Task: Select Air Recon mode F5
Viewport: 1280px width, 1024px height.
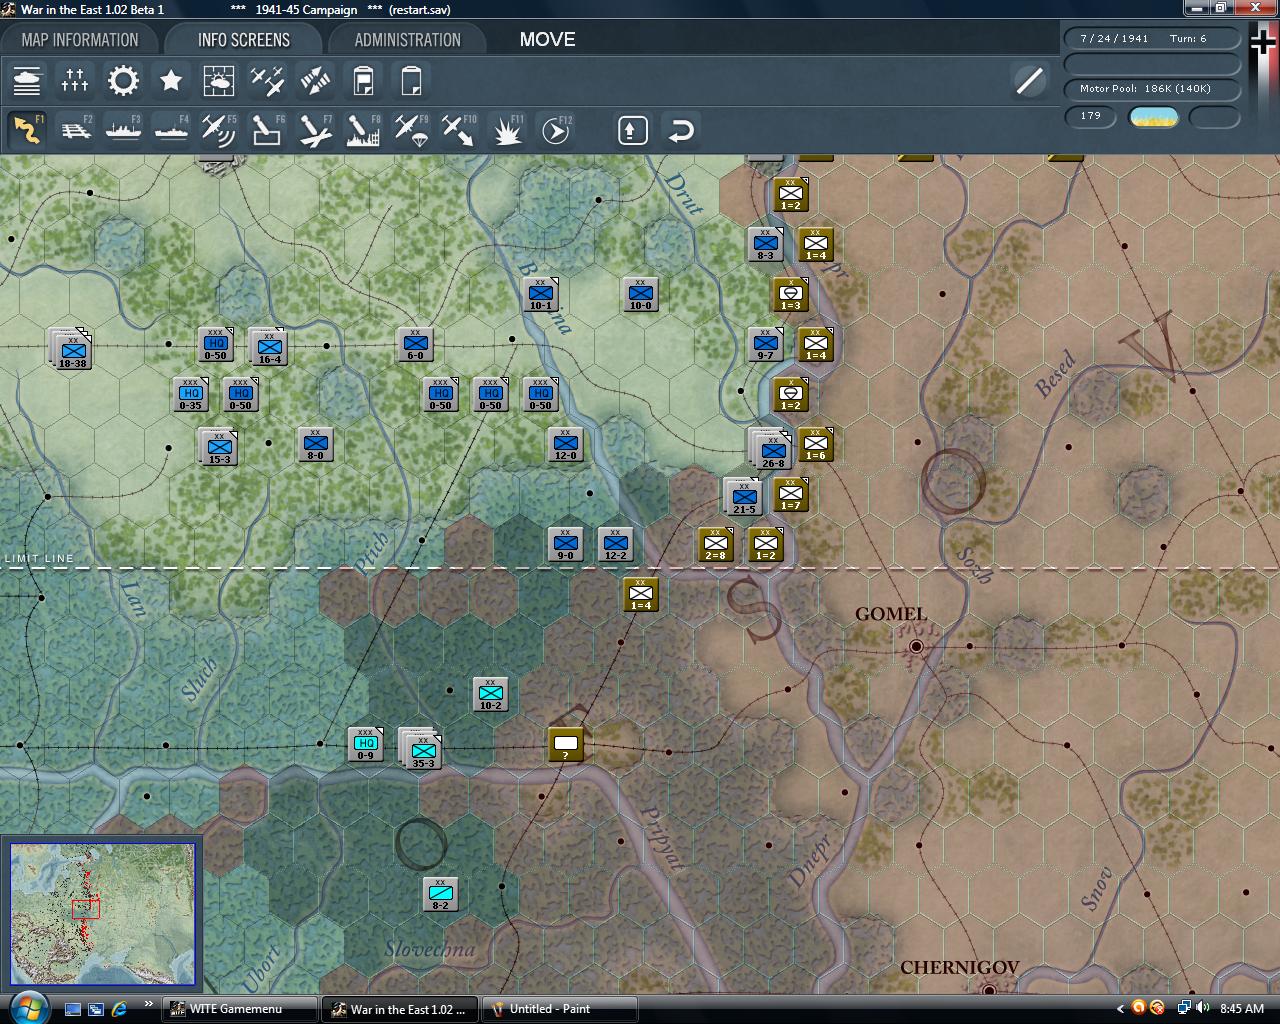Action: (219, 130)
